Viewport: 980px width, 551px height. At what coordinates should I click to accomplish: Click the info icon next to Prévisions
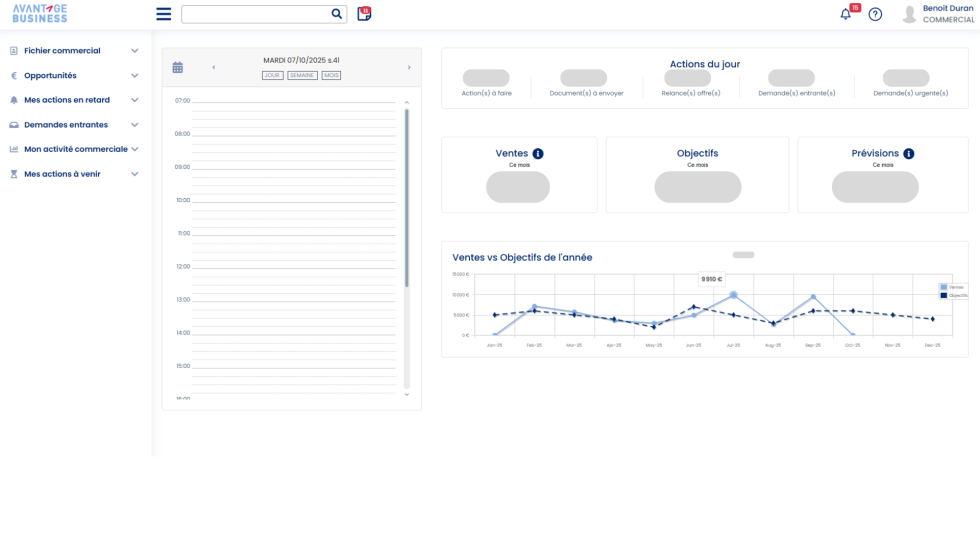click(908, 154)
